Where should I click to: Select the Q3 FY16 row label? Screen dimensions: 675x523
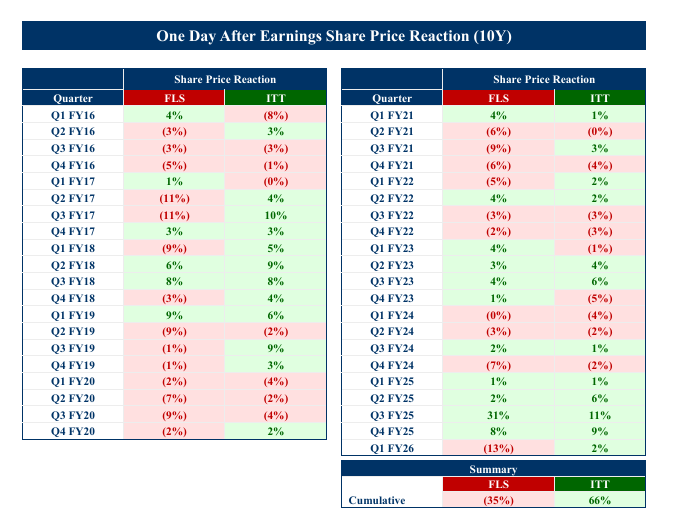coord(73,149)
